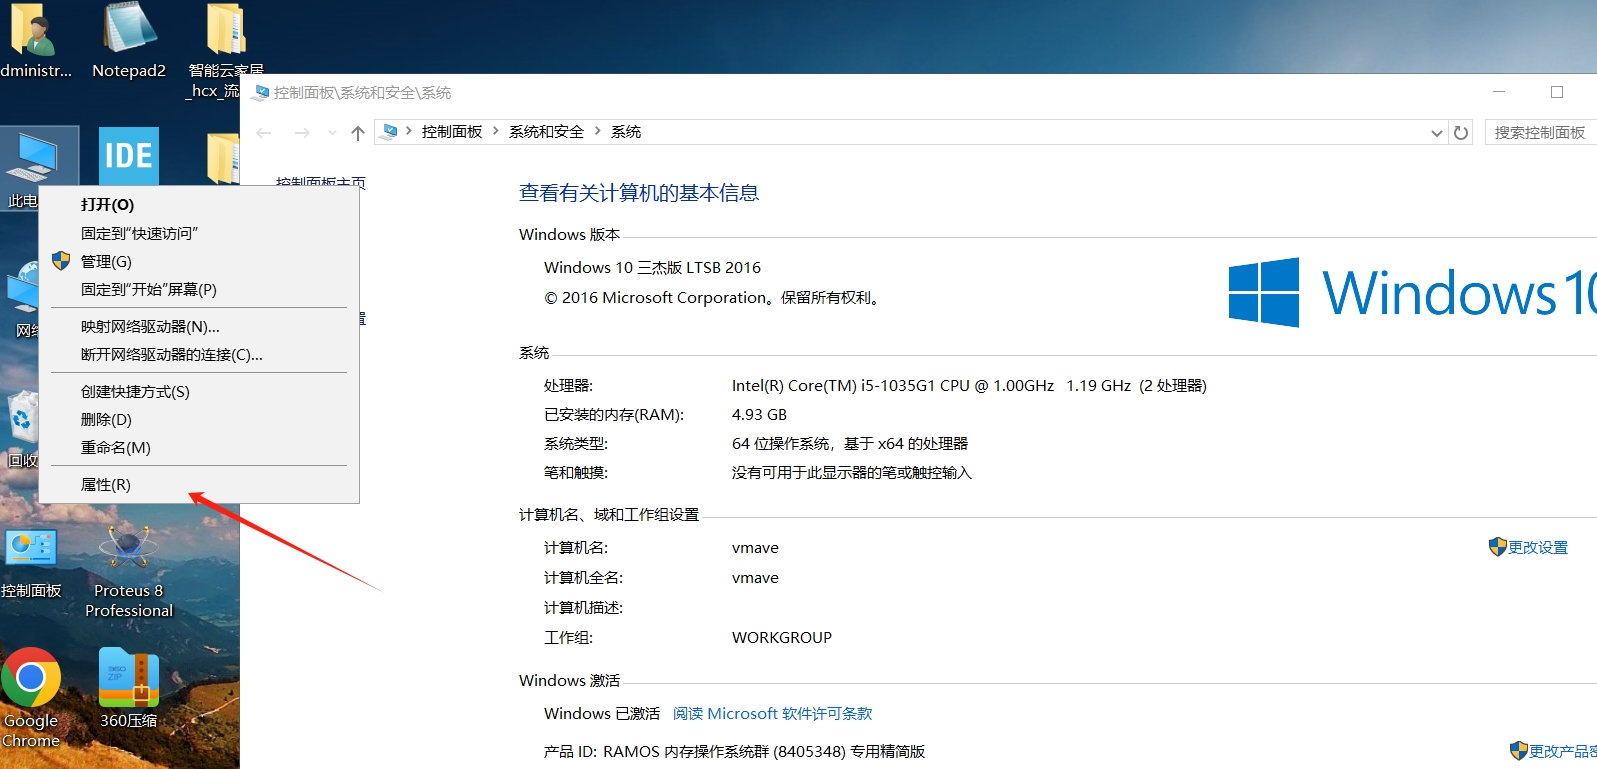Expand chevron after 控制面板 in breadcrumb
Viewport: 1597px width, 769px height.
[x=495, y=131]
